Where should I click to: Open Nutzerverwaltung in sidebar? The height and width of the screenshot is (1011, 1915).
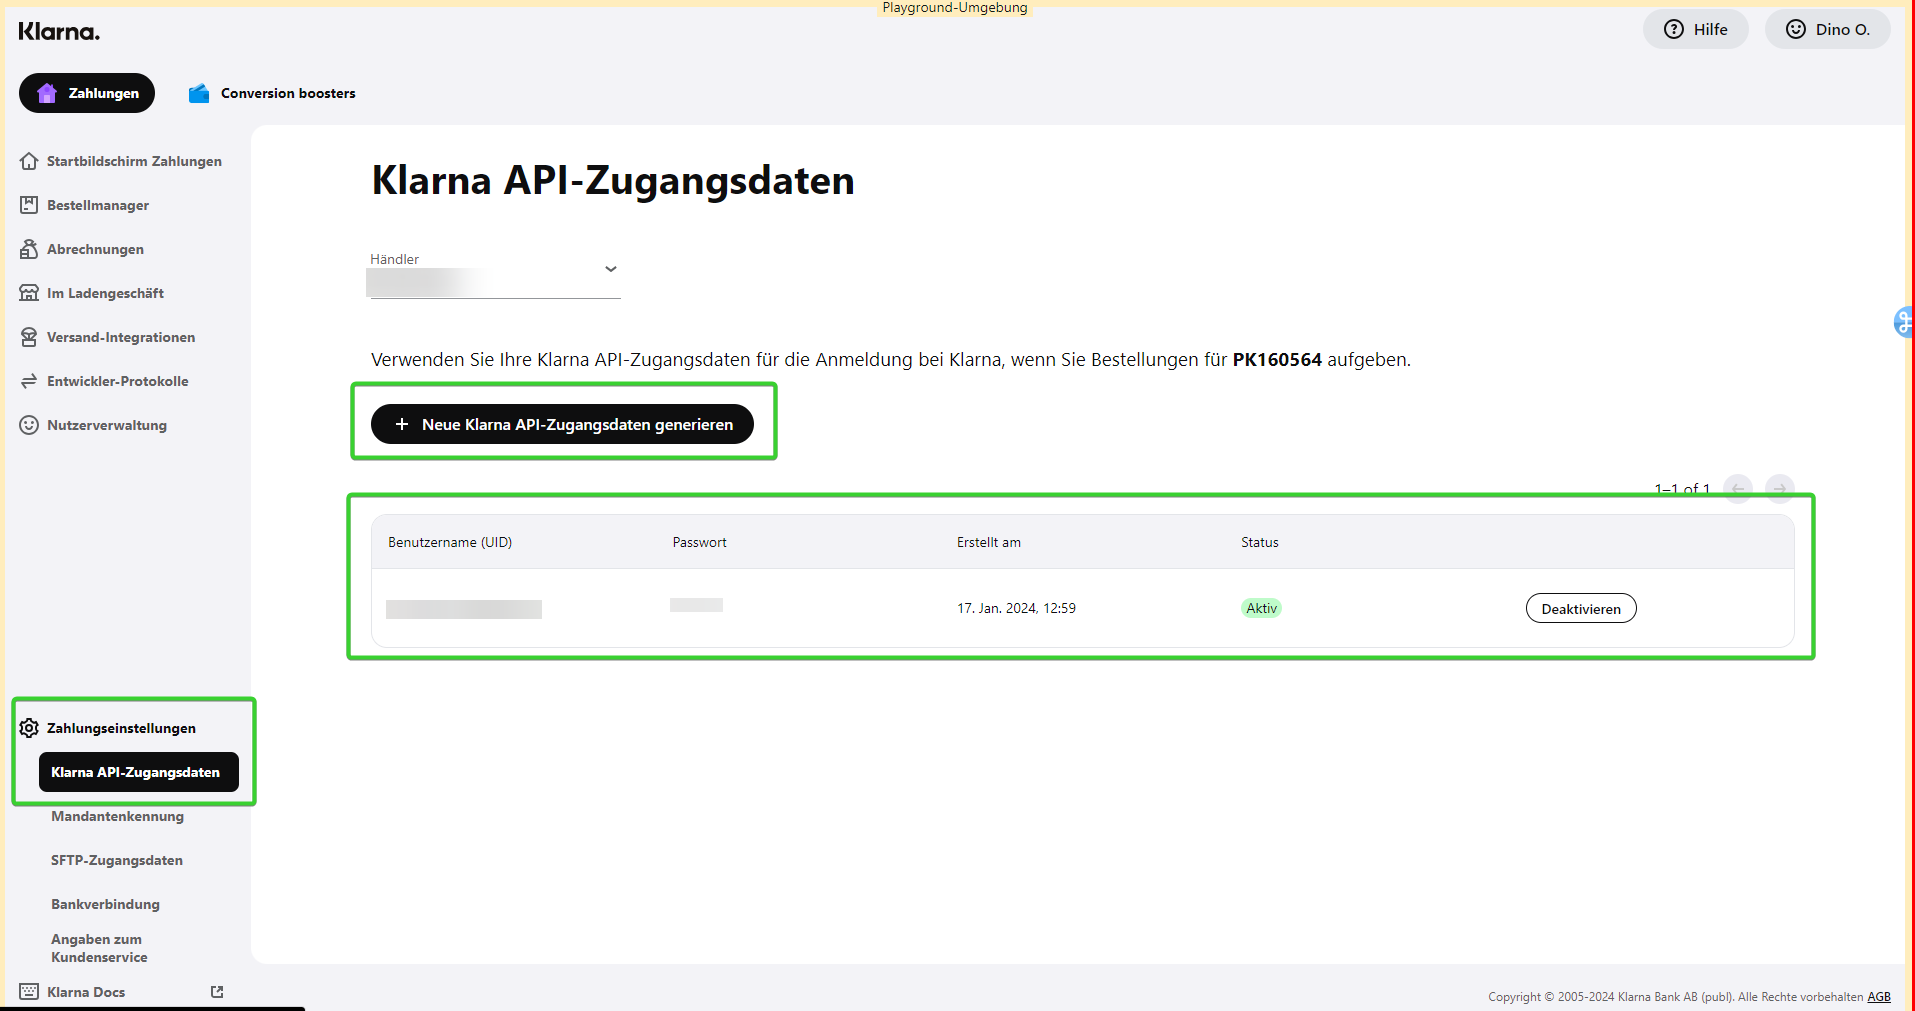click(x=94, y=425)
